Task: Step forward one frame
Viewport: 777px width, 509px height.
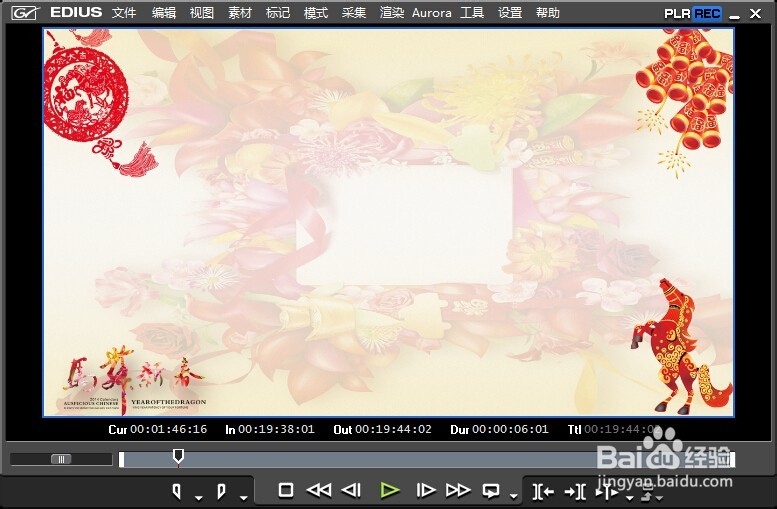Action: click(426, 491)
